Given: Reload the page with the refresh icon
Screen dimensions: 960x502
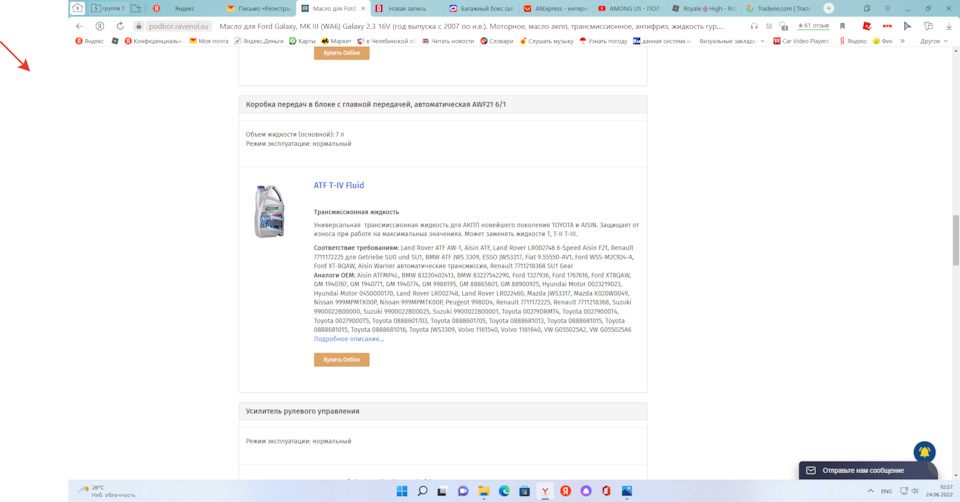Looking at the screenshot, I should pos(120,26).
